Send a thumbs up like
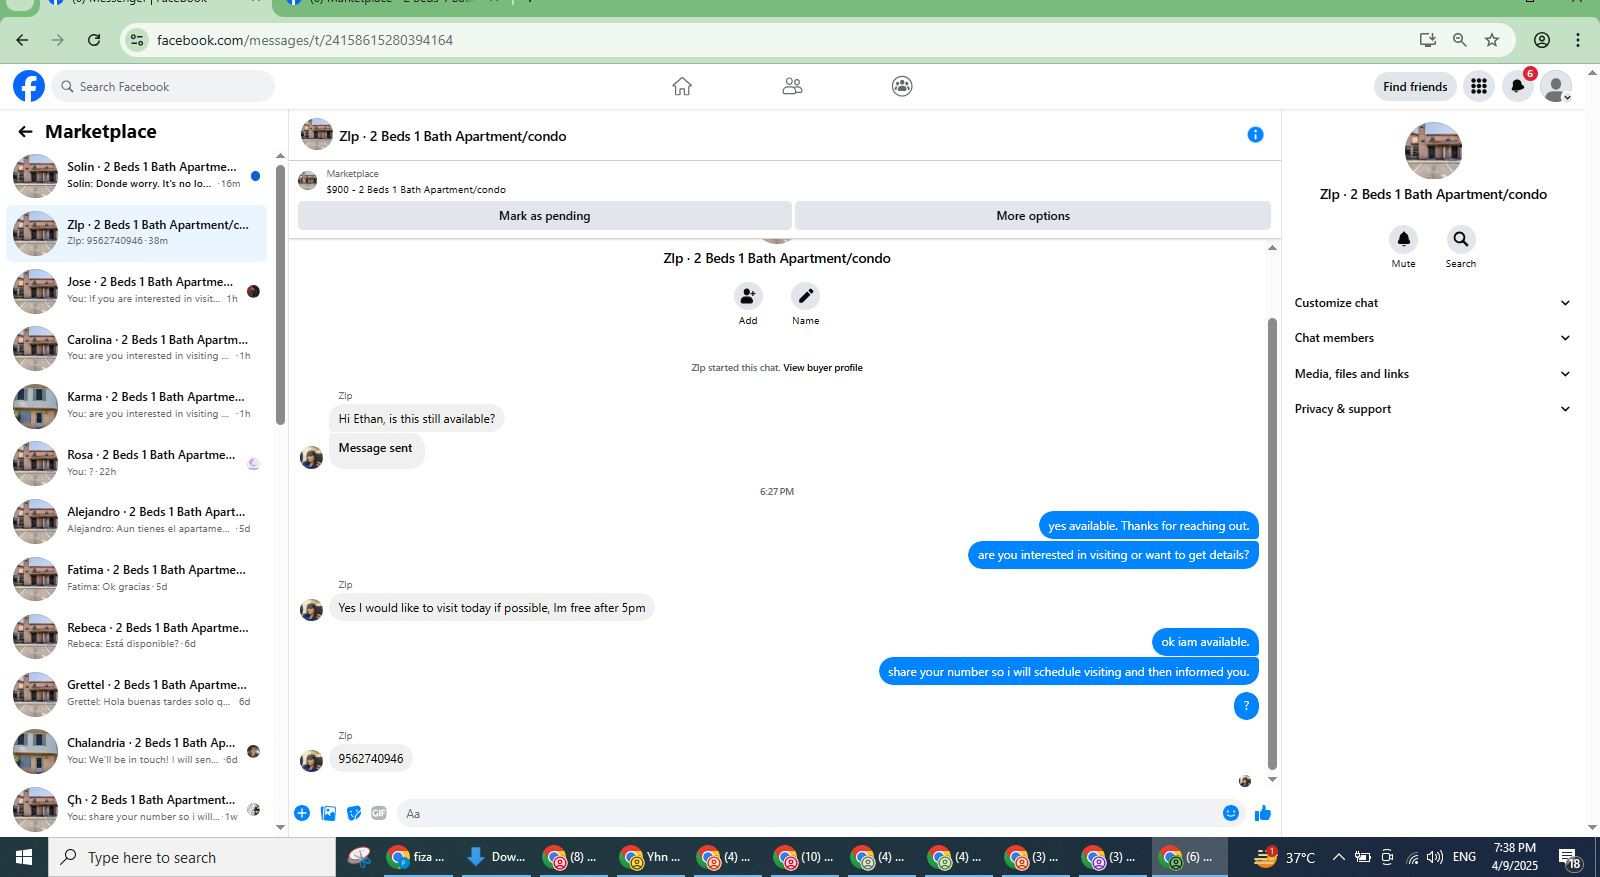Image resolution: width=1600 pixels, height=877 pixels. [1263, 813]
